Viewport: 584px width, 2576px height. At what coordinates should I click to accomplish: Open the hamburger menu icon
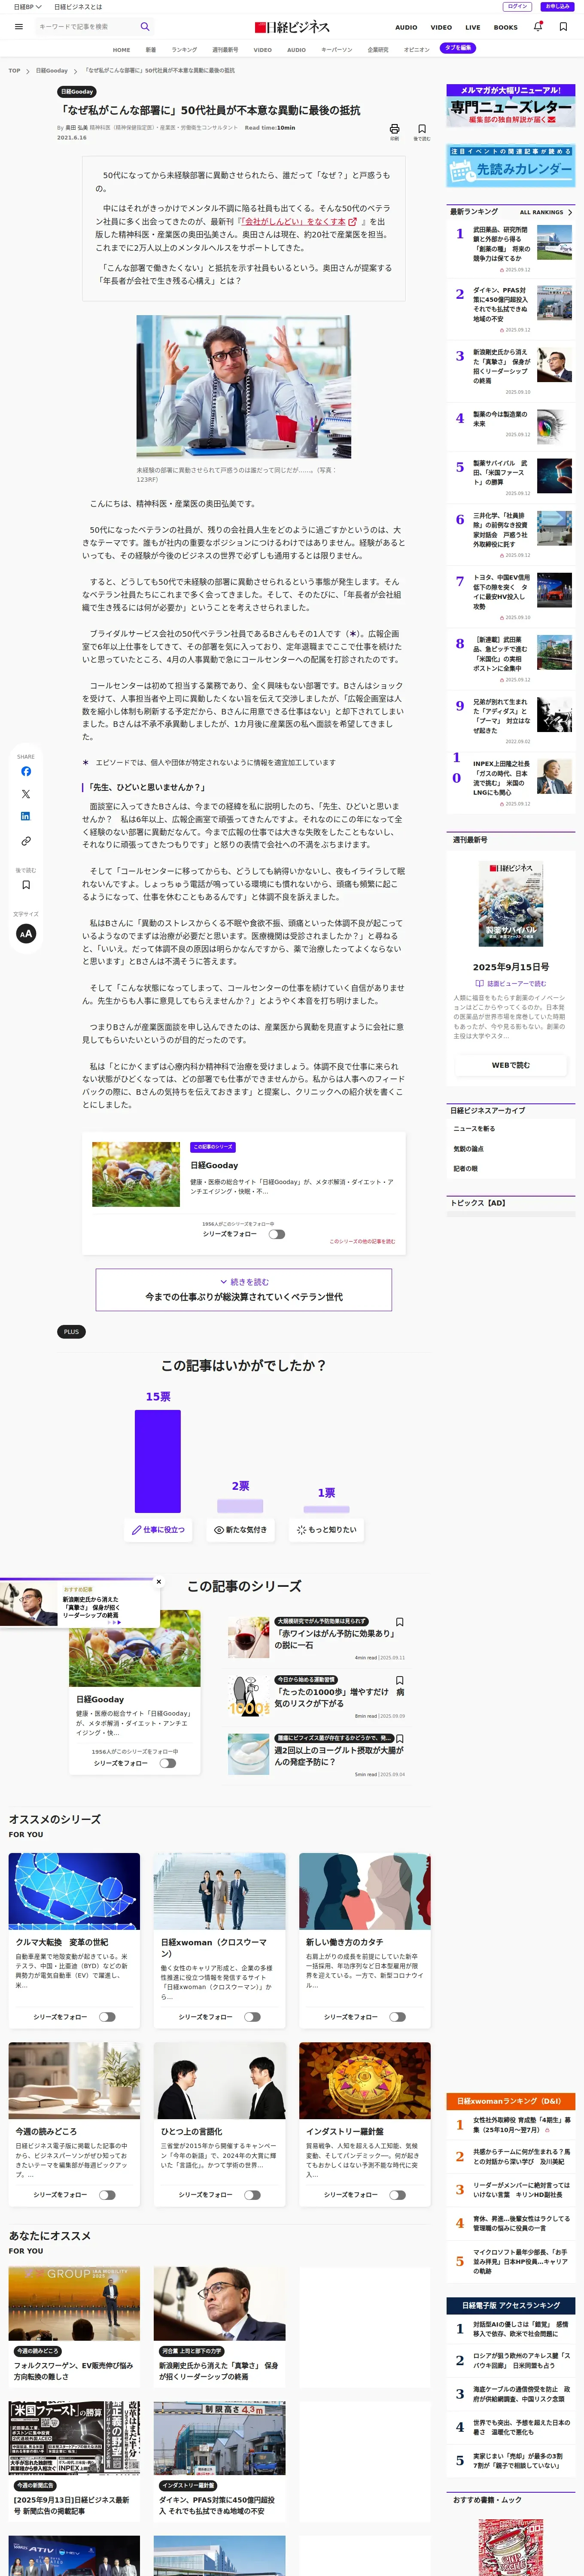19,27
